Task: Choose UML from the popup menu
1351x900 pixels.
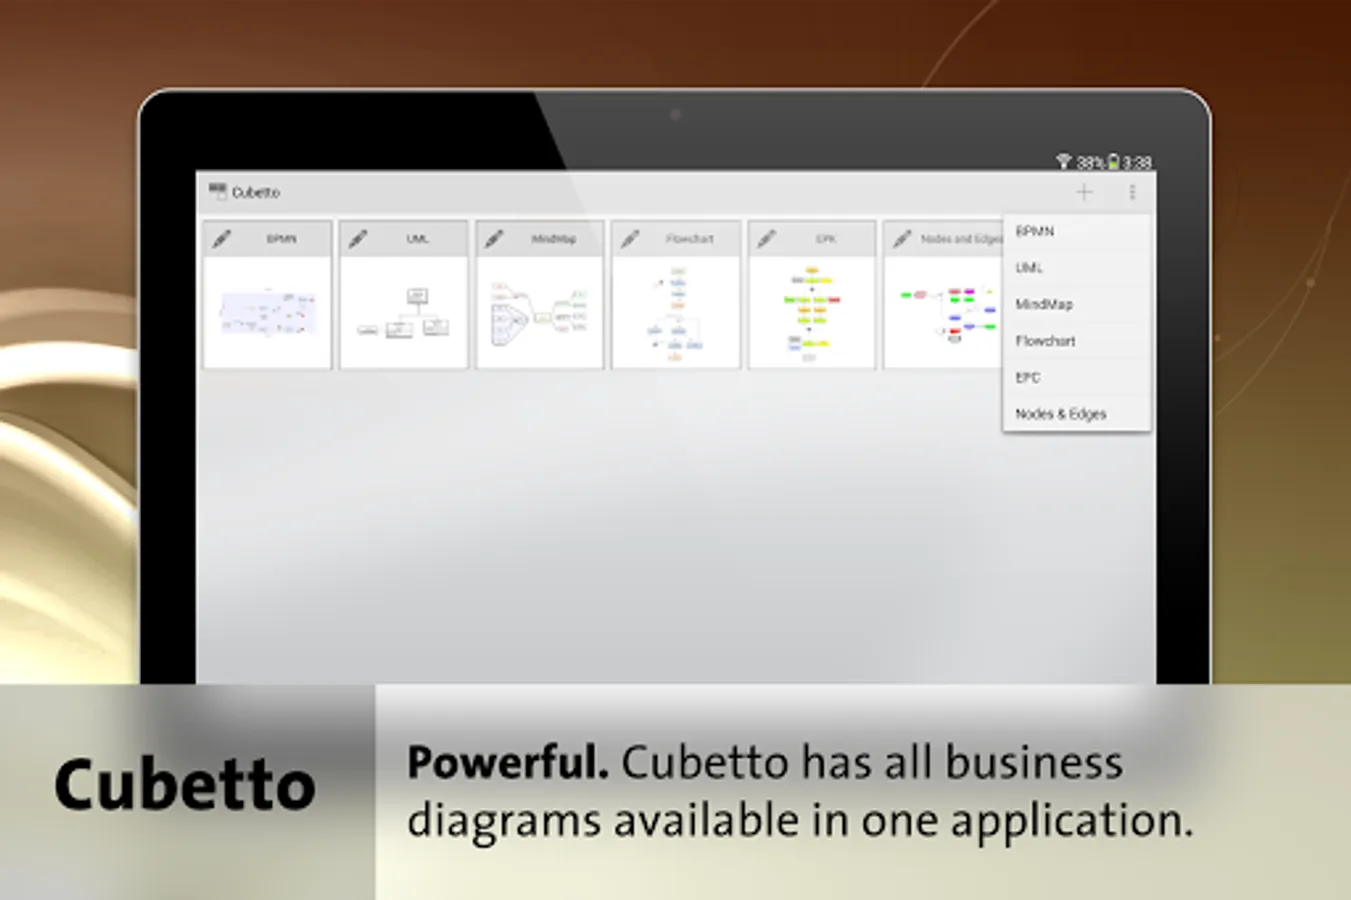Action: pyautogui.click(x=1077, y=268)
